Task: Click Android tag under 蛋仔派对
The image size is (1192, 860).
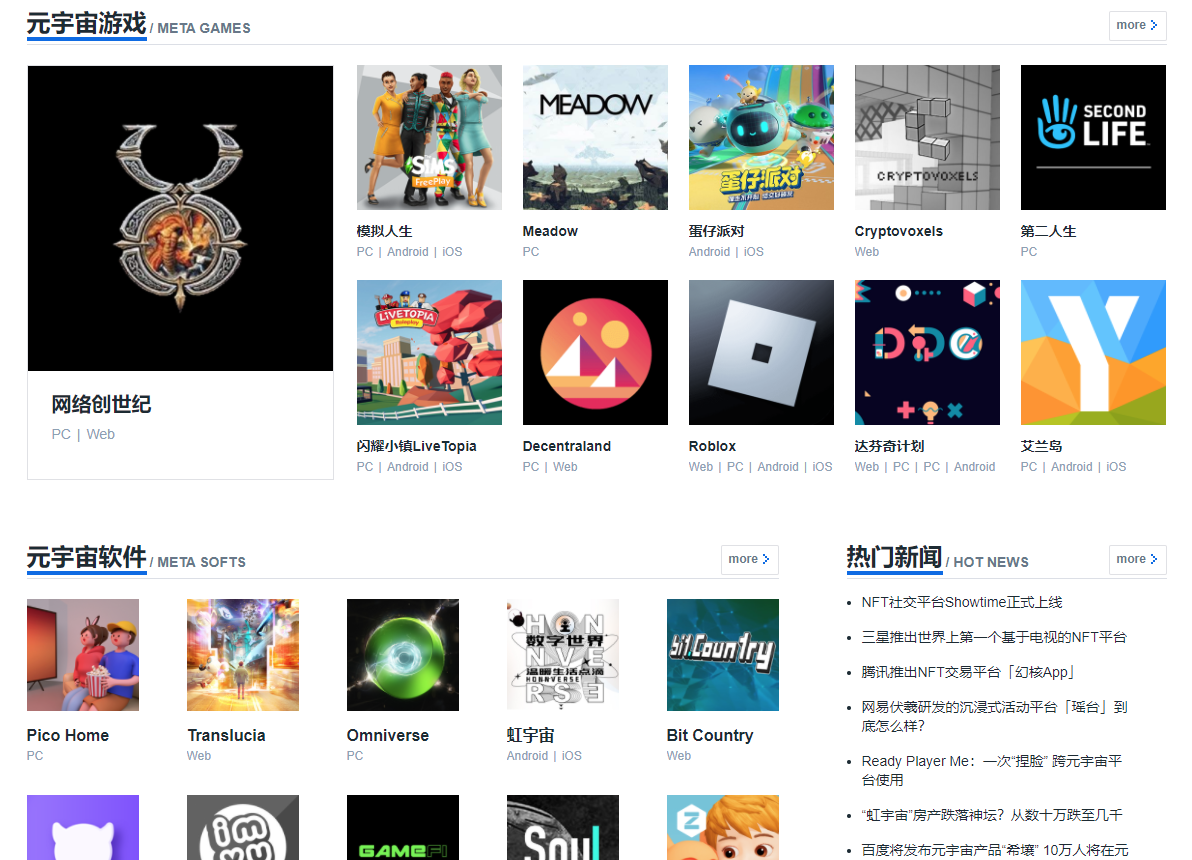Action: [x=709, y=252]
